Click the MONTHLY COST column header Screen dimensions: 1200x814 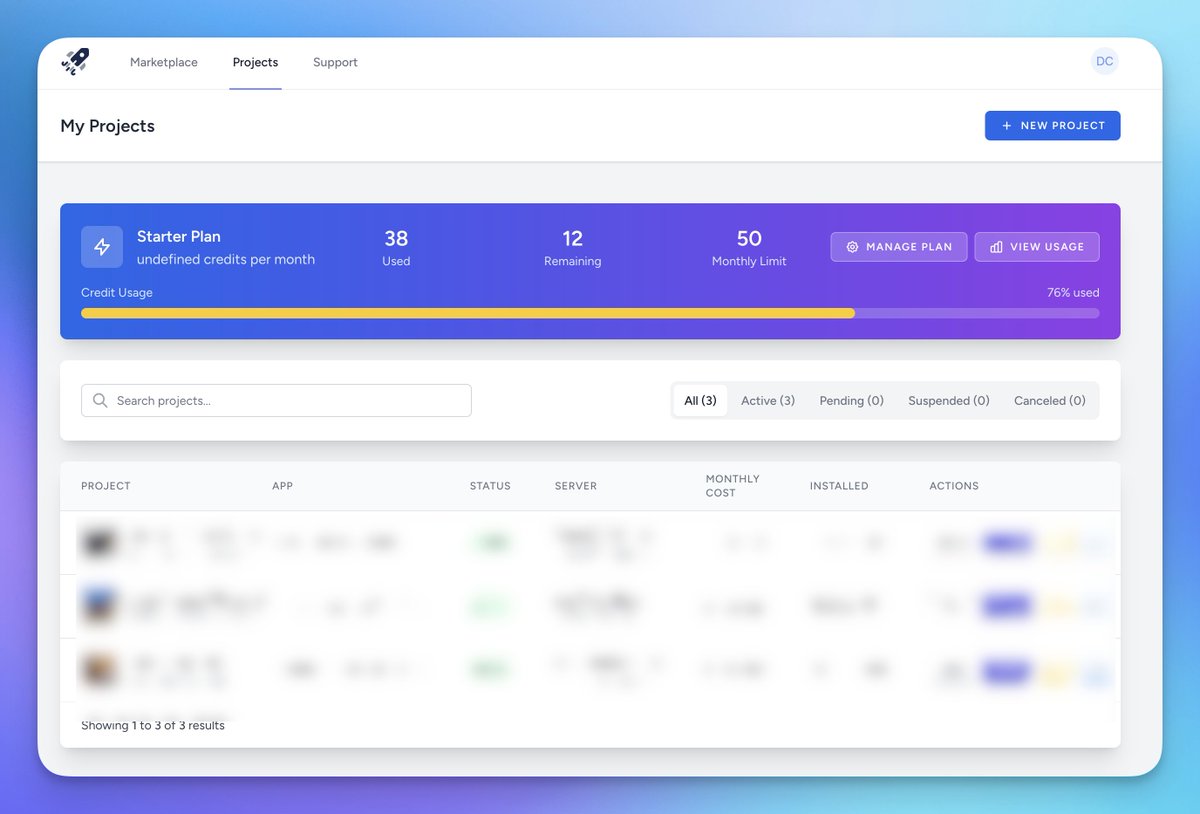point(733,486)
